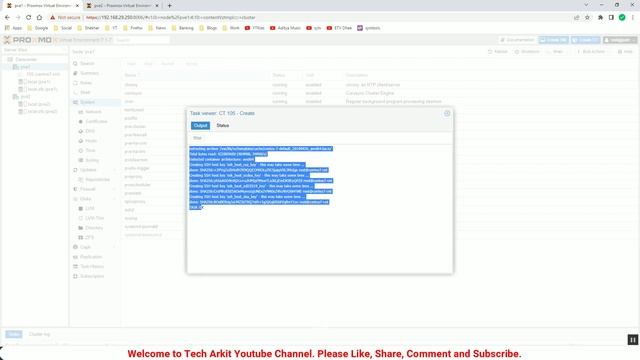640x360 pixels.
Task: Select pve2 node in the tree
Action: [25, 97]
